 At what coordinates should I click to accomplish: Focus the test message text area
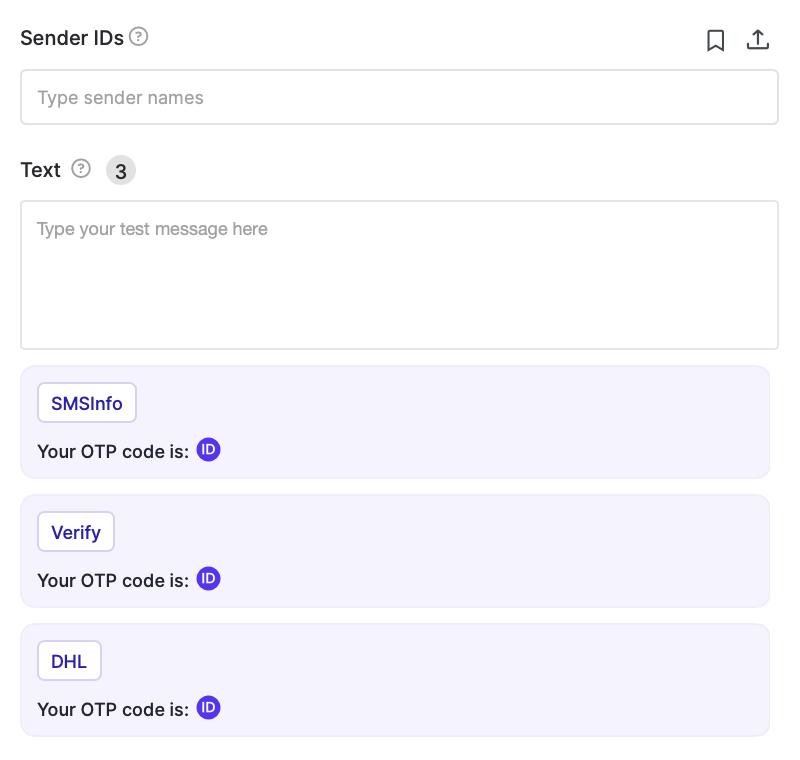tap(399, 275)
